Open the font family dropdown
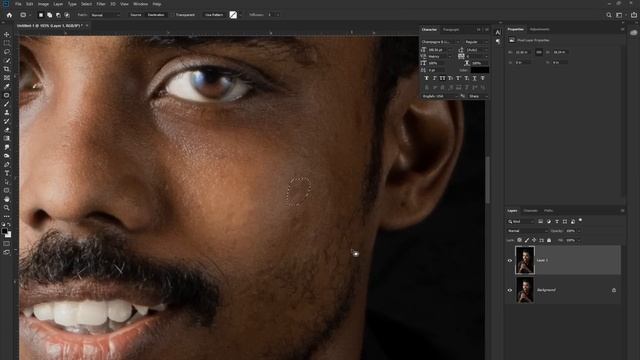Image resolution: width=640 pixels, height=360 pixels. point(440,42)
